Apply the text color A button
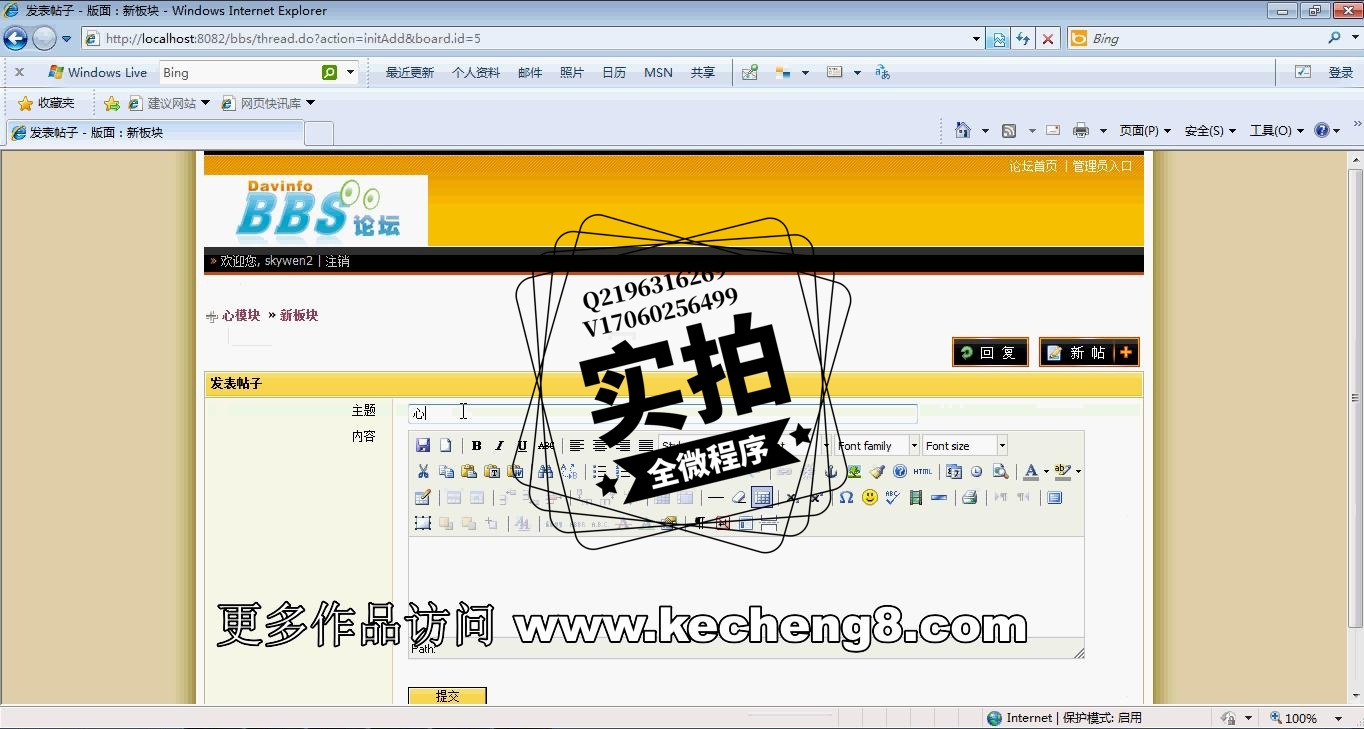The width and height of the screenshot is (1364, 729). (x=1031, y=472)
